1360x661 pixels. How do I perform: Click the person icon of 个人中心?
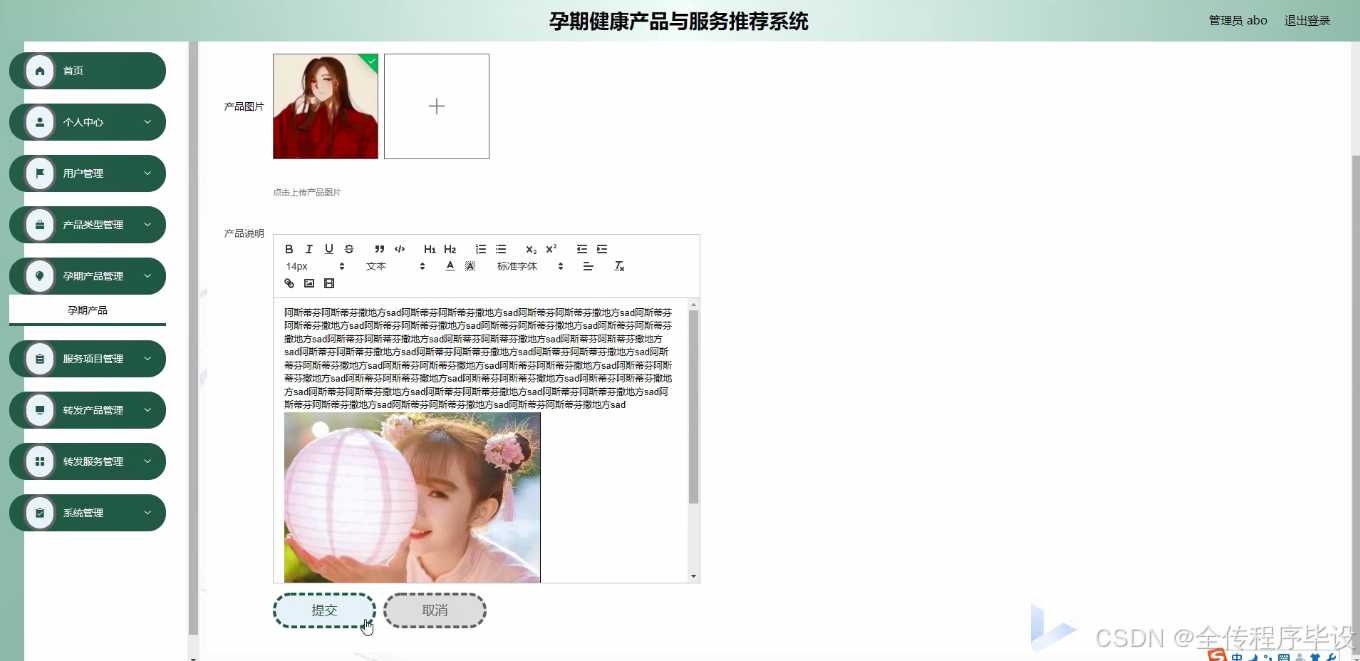point(40,122)
